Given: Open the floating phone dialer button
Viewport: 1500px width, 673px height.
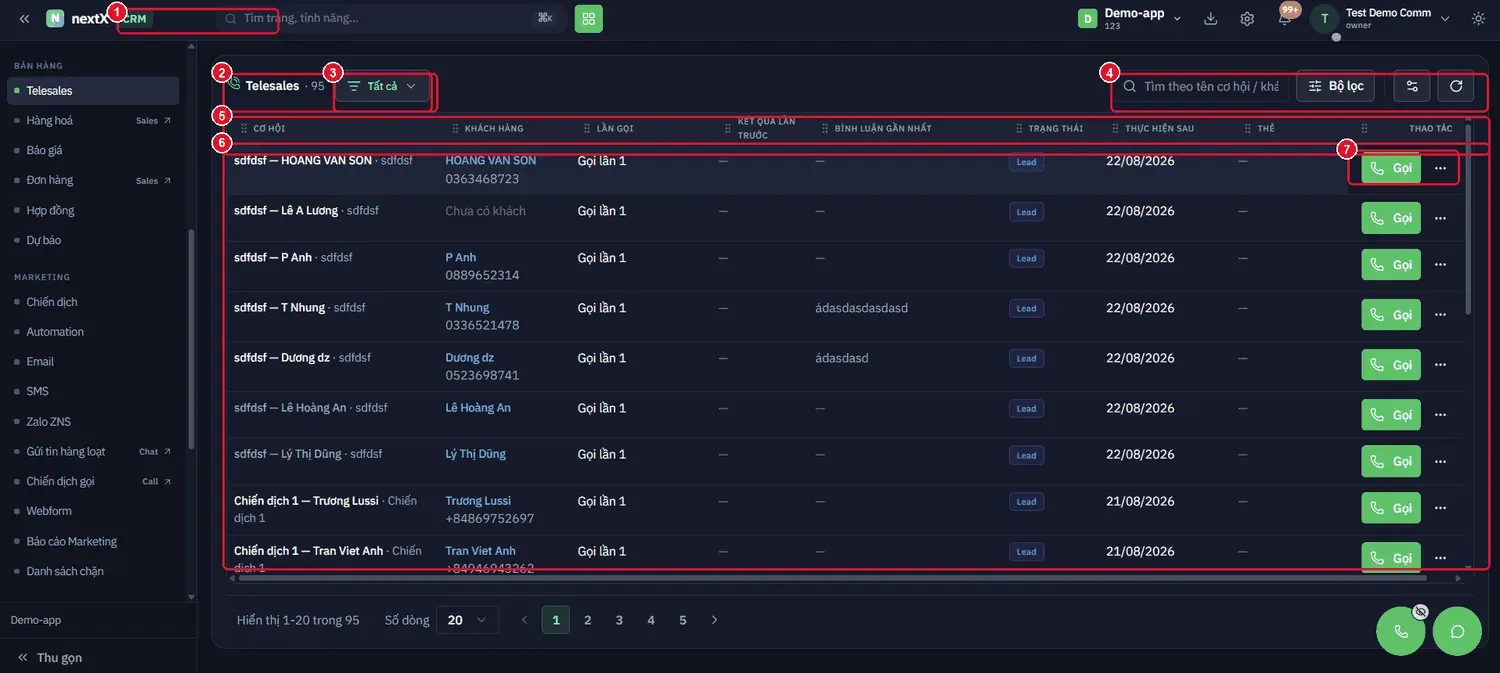Looking at the screenshot, I should coord(1401,631).
